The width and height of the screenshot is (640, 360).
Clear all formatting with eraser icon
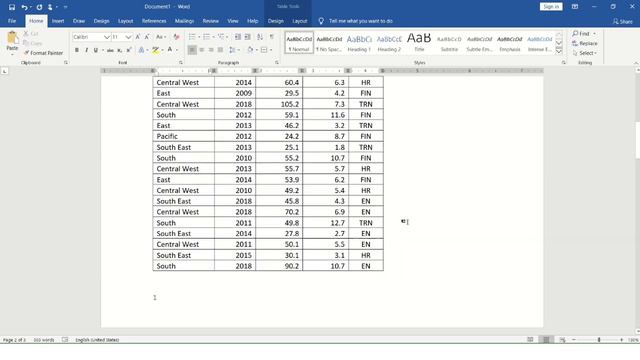176,37
